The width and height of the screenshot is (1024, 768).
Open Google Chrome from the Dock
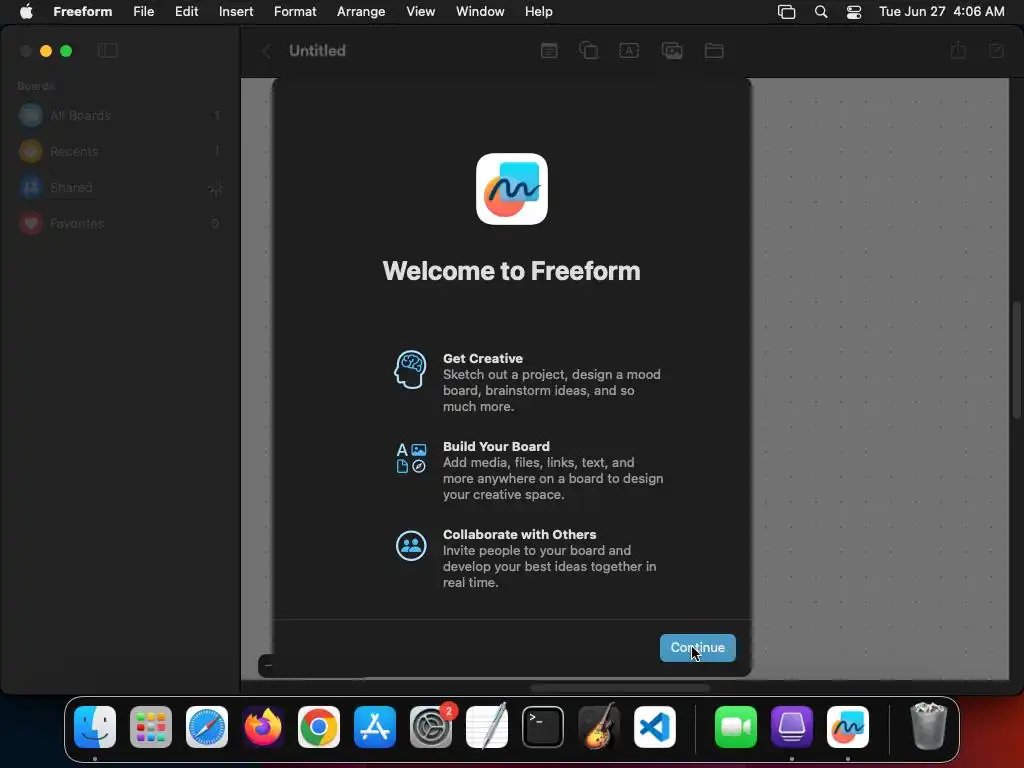319,727
